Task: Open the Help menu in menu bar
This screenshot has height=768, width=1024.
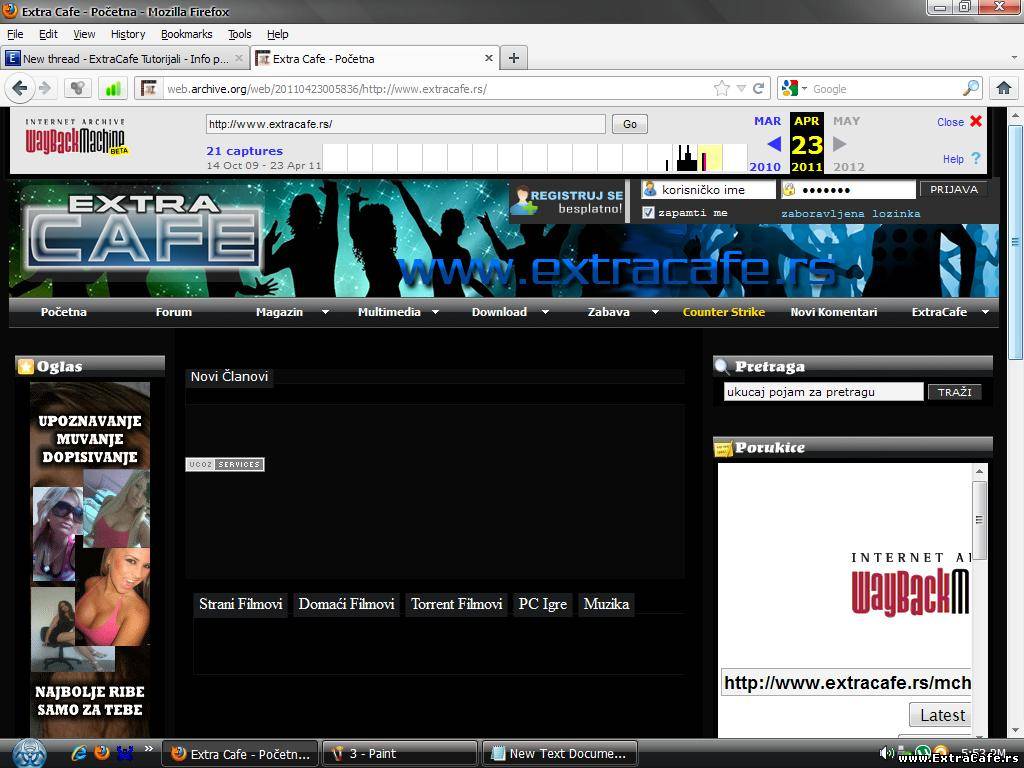Action: click(x=278, y=34)
